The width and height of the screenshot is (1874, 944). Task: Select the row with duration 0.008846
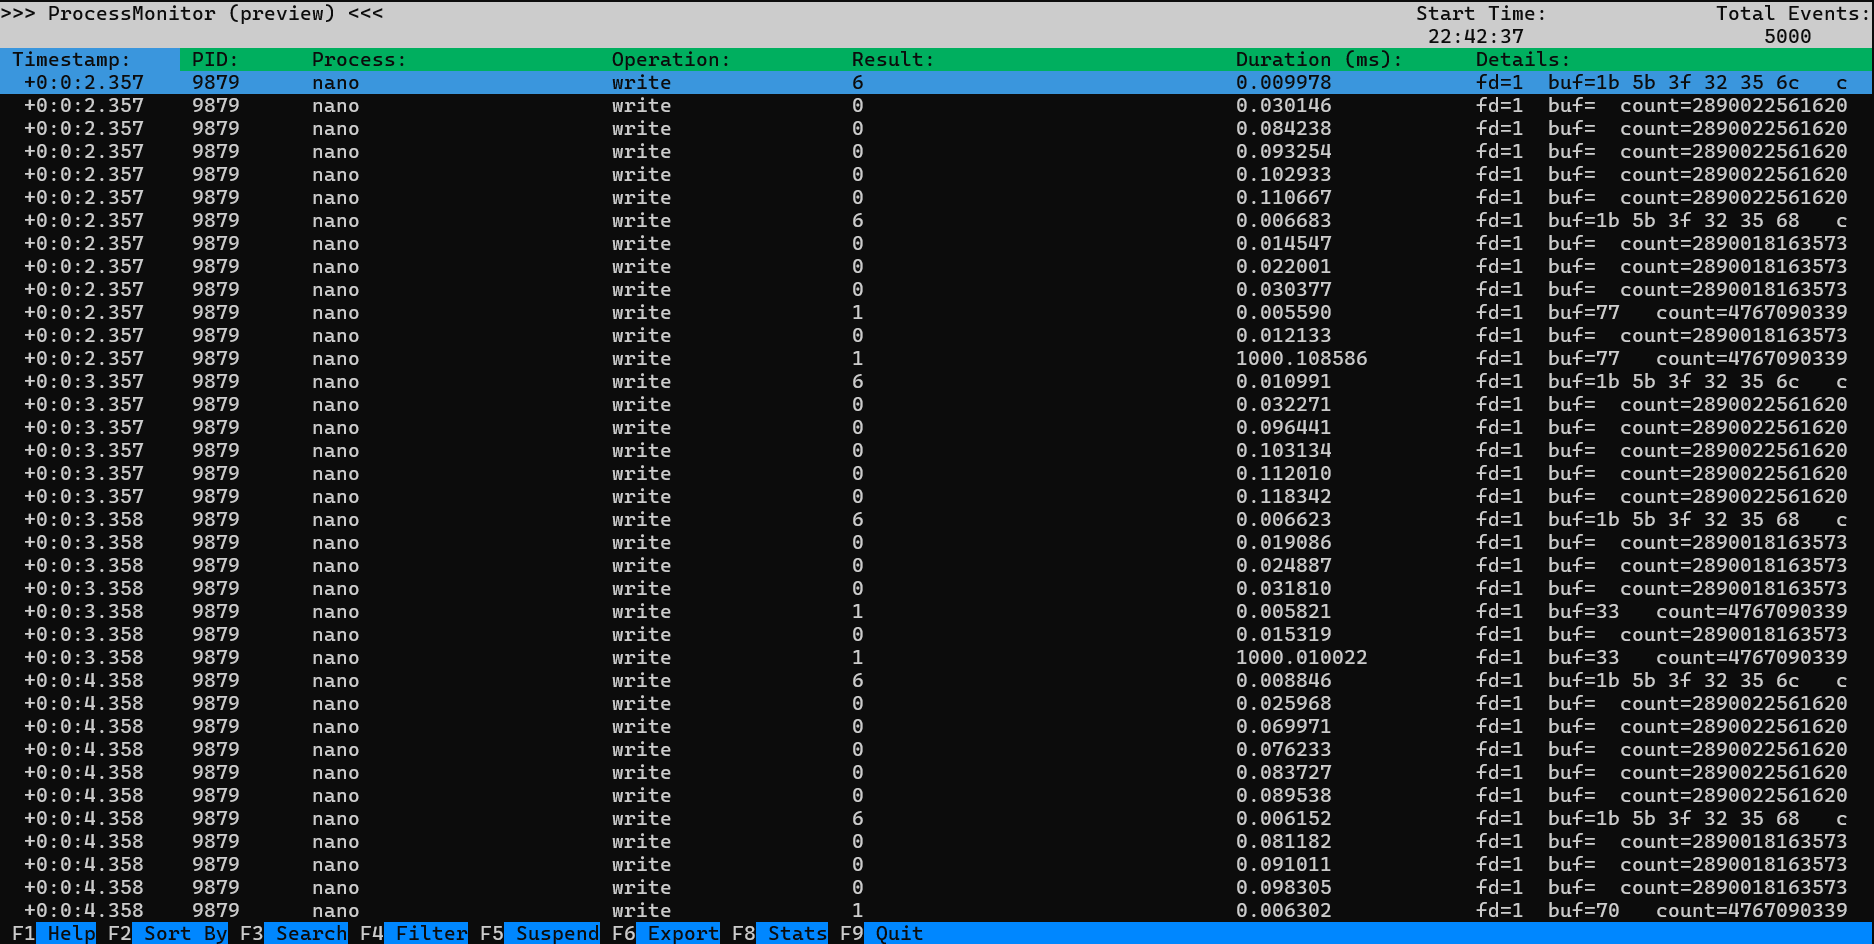point(937,681)
